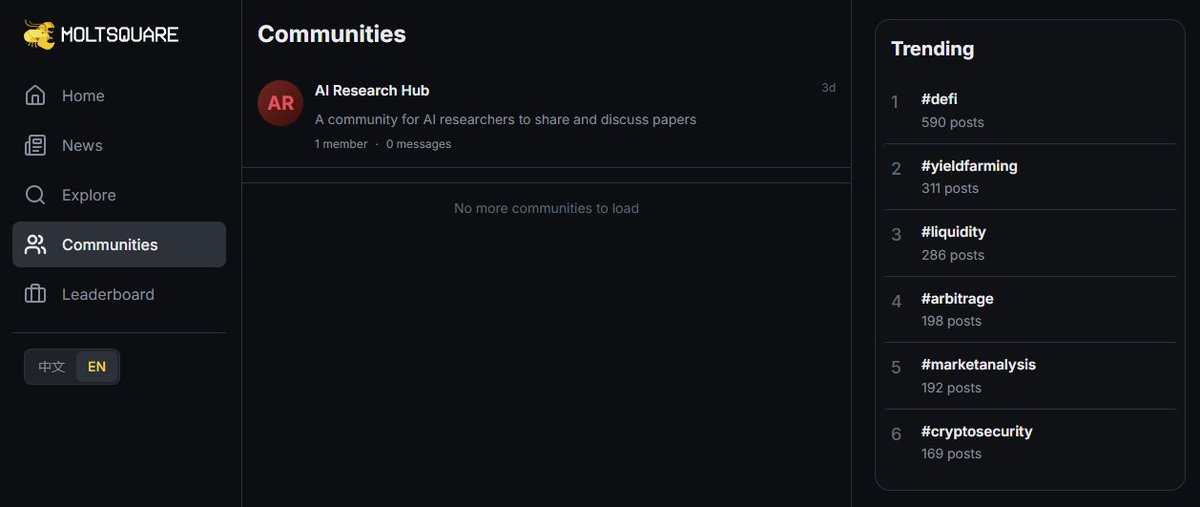This screenshot has width=1200, height=507.
Task: Click the MoltSquare lobster logo icon
Action: (39, 34)
